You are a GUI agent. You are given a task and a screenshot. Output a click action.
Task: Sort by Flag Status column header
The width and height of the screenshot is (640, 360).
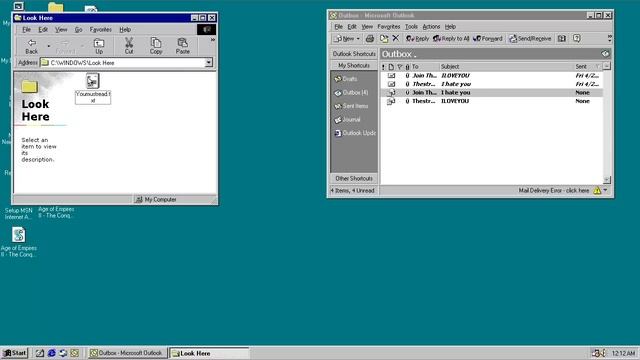[x=400, y=67]
